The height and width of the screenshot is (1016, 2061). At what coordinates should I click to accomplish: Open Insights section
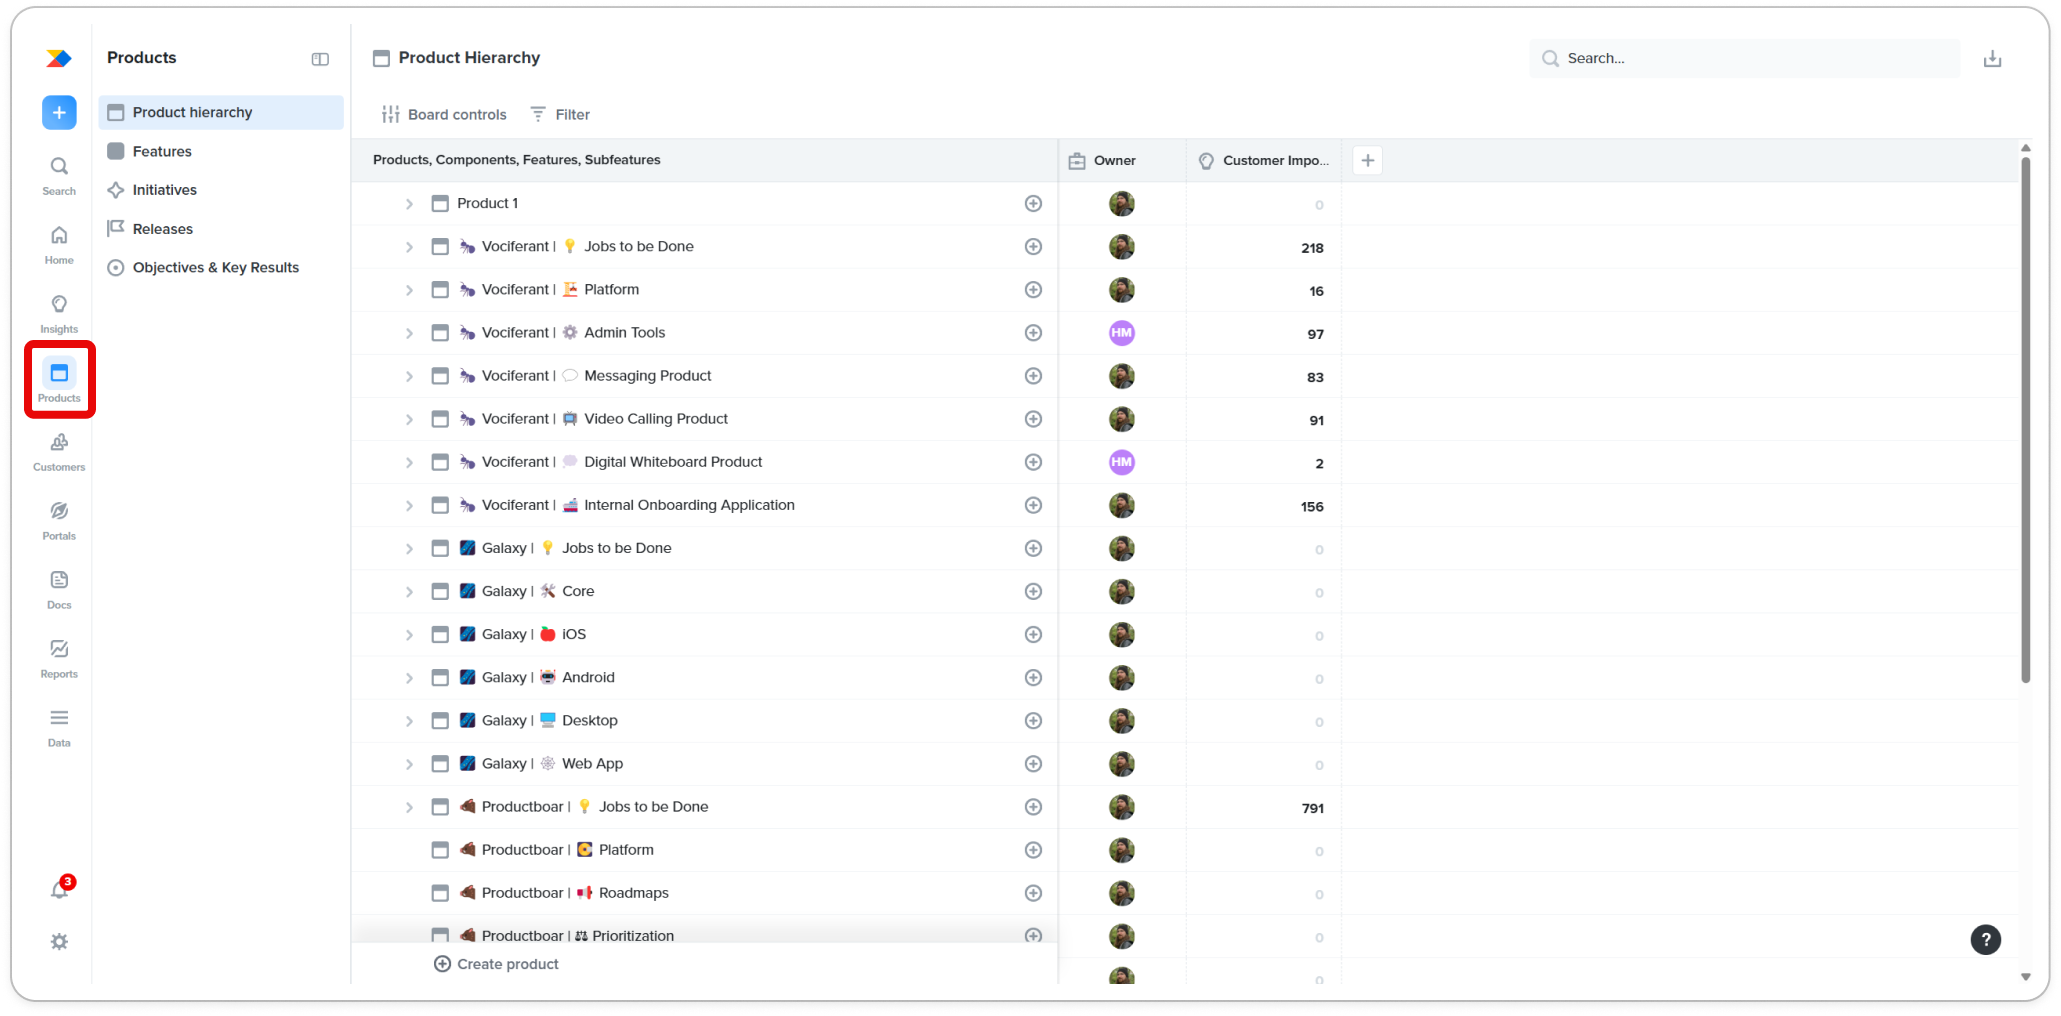click(x=59, y=313)
